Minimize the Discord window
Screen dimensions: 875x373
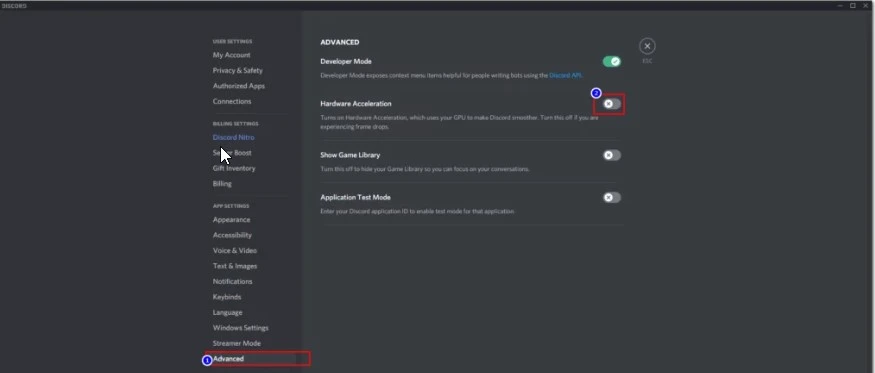point(841,5)
